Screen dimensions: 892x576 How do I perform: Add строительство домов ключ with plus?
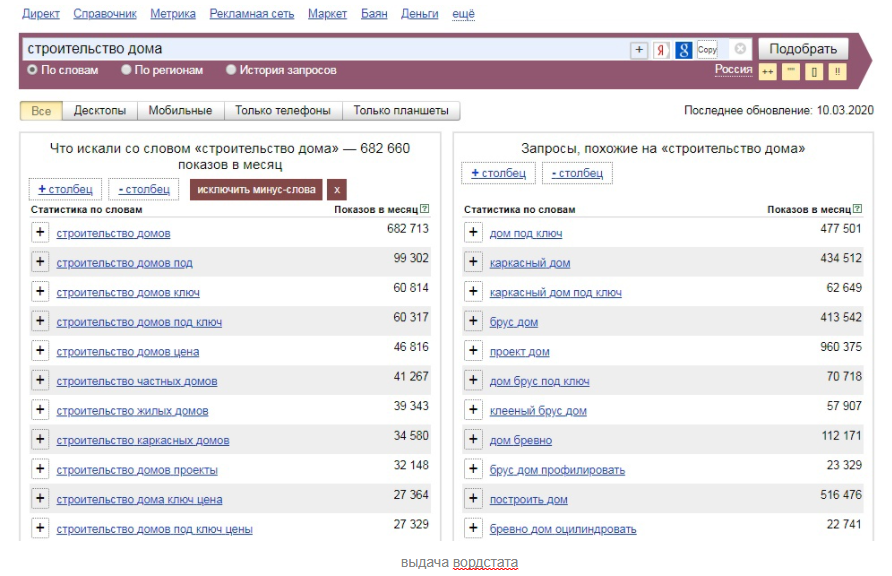tap(40, 291)
